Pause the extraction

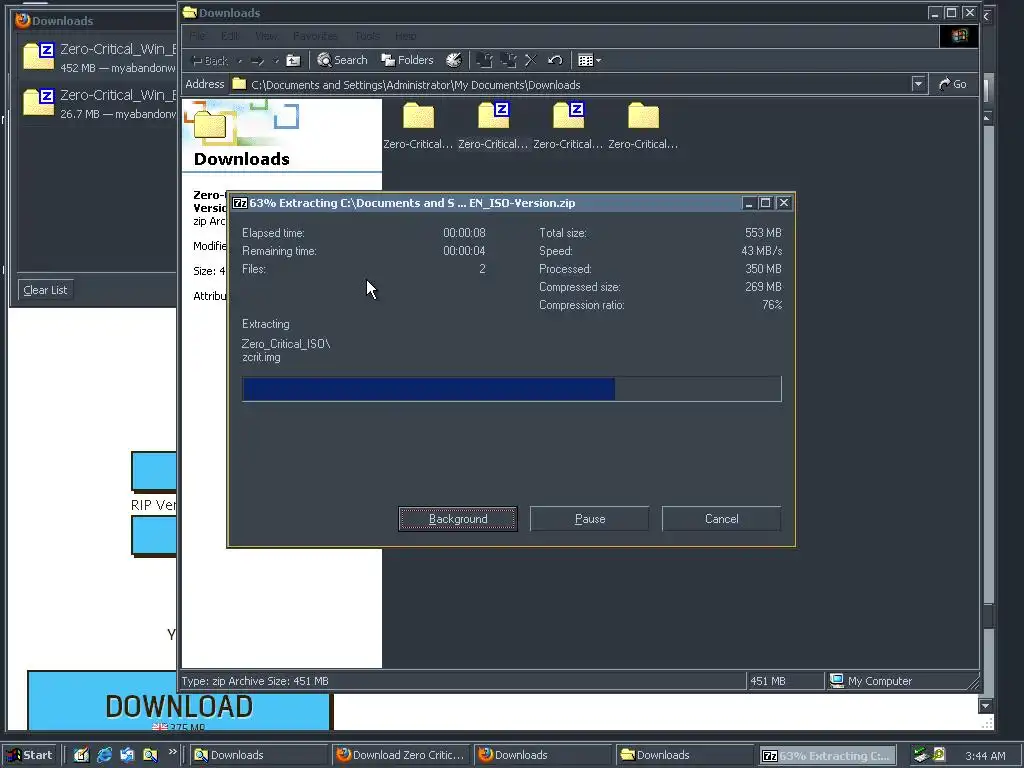click(x=590, y=519)
